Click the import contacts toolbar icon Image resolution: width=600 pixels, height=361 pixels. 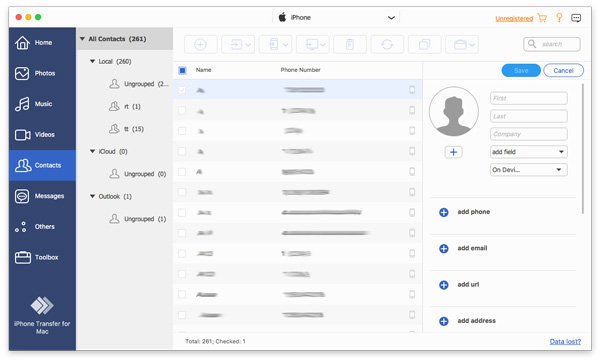coord(235,44)
